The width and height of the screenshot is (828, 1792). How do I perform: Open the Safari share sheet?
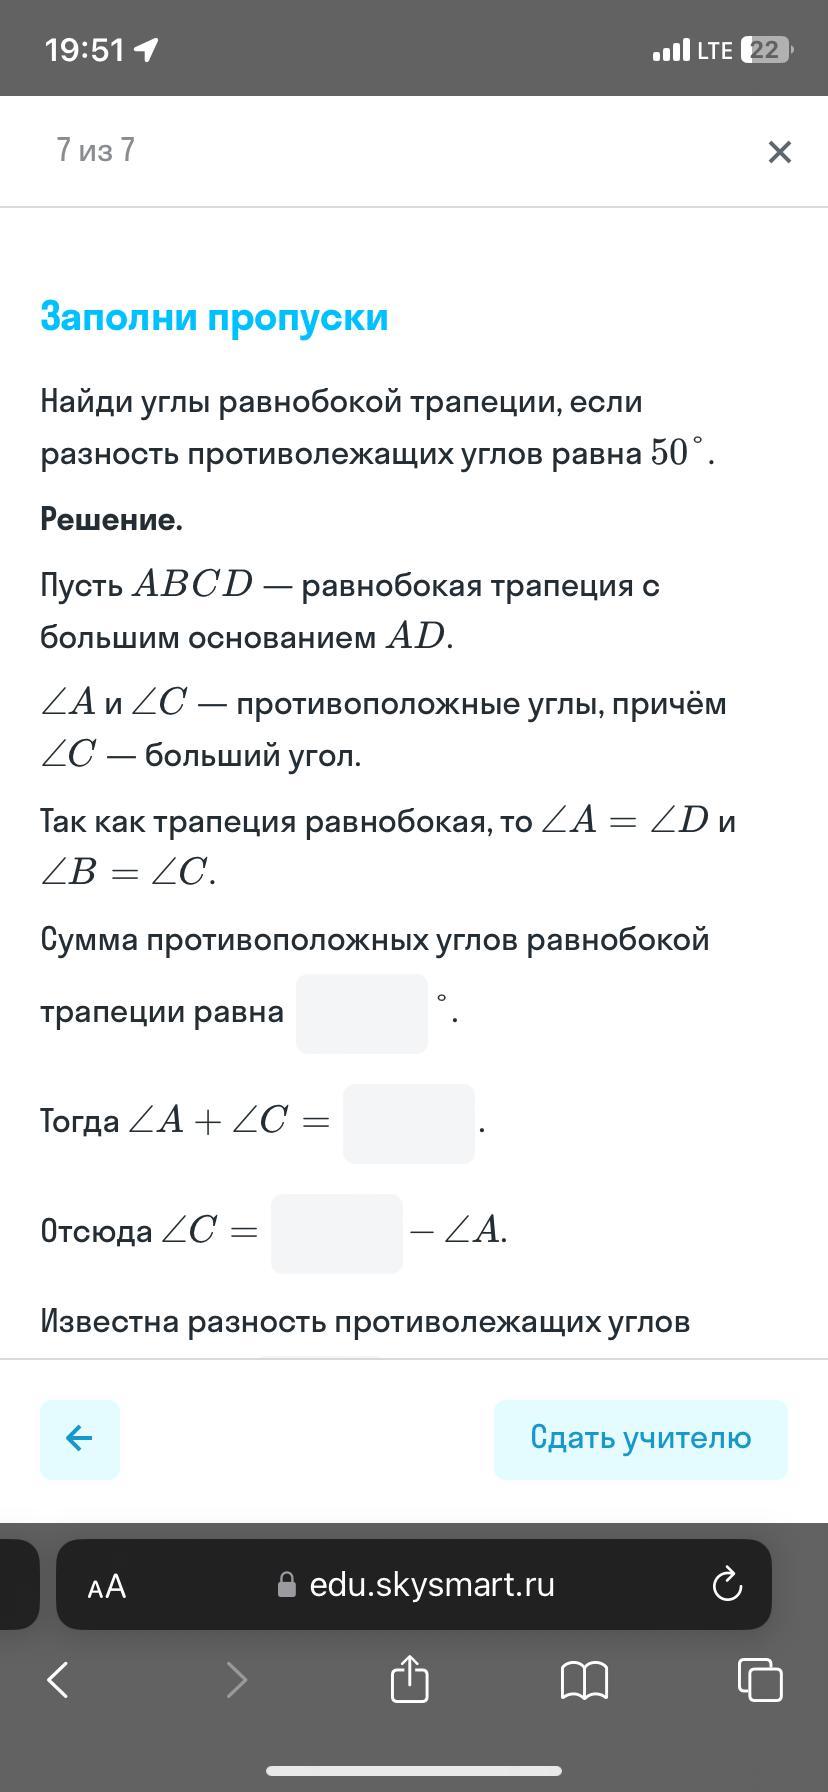coord(409,1678)
